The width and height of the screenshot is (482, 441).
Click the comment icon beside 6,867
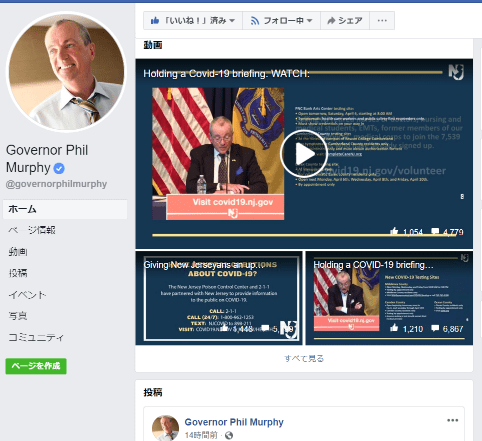435,328
